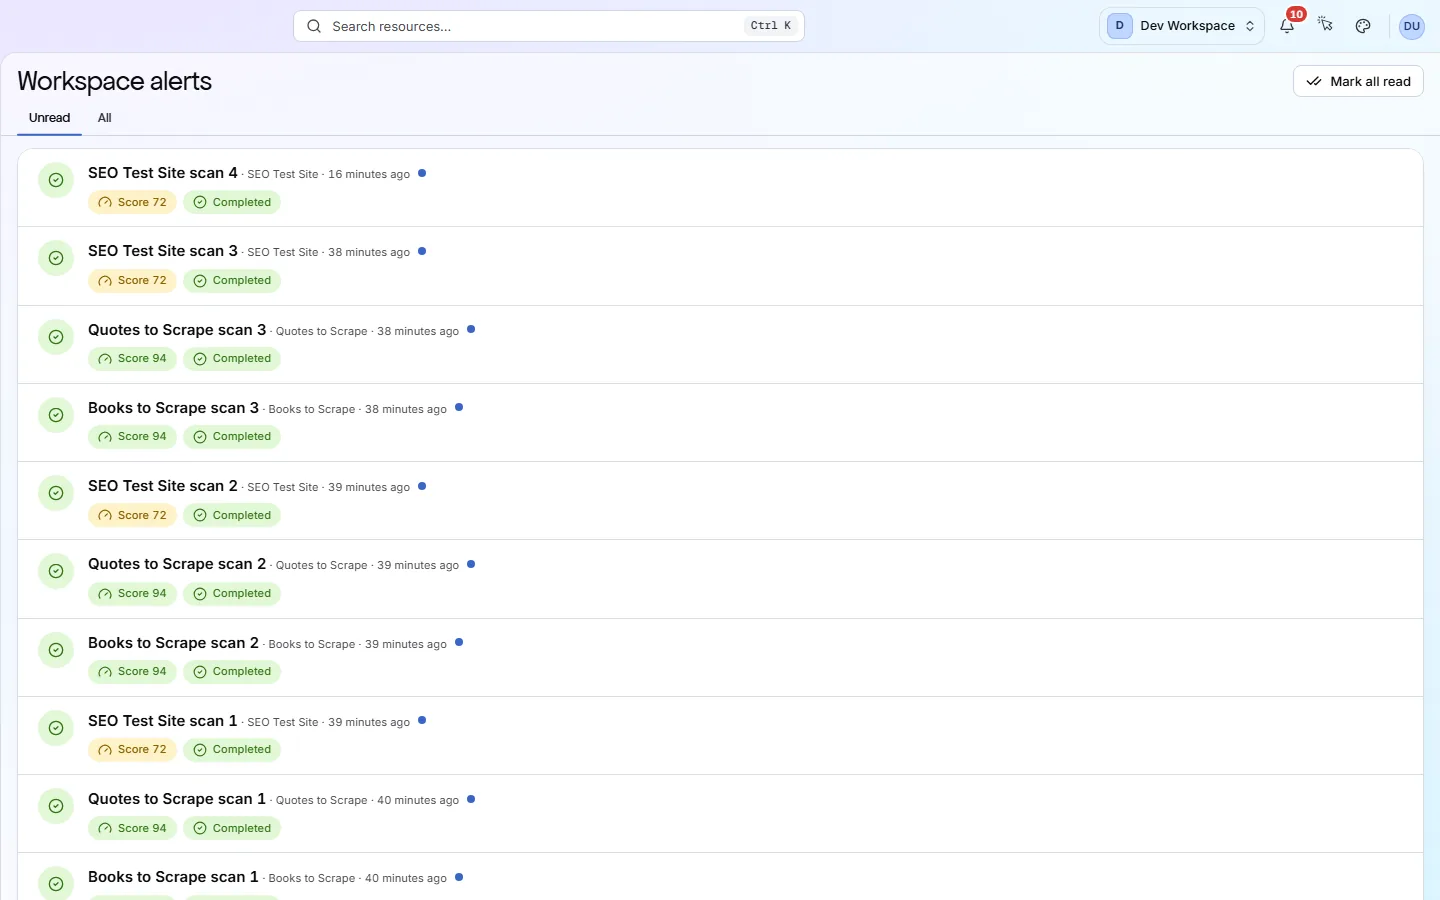
Task: Click the Score 72 badge on SEO Test Site scan 4
Action: [132, 202]
